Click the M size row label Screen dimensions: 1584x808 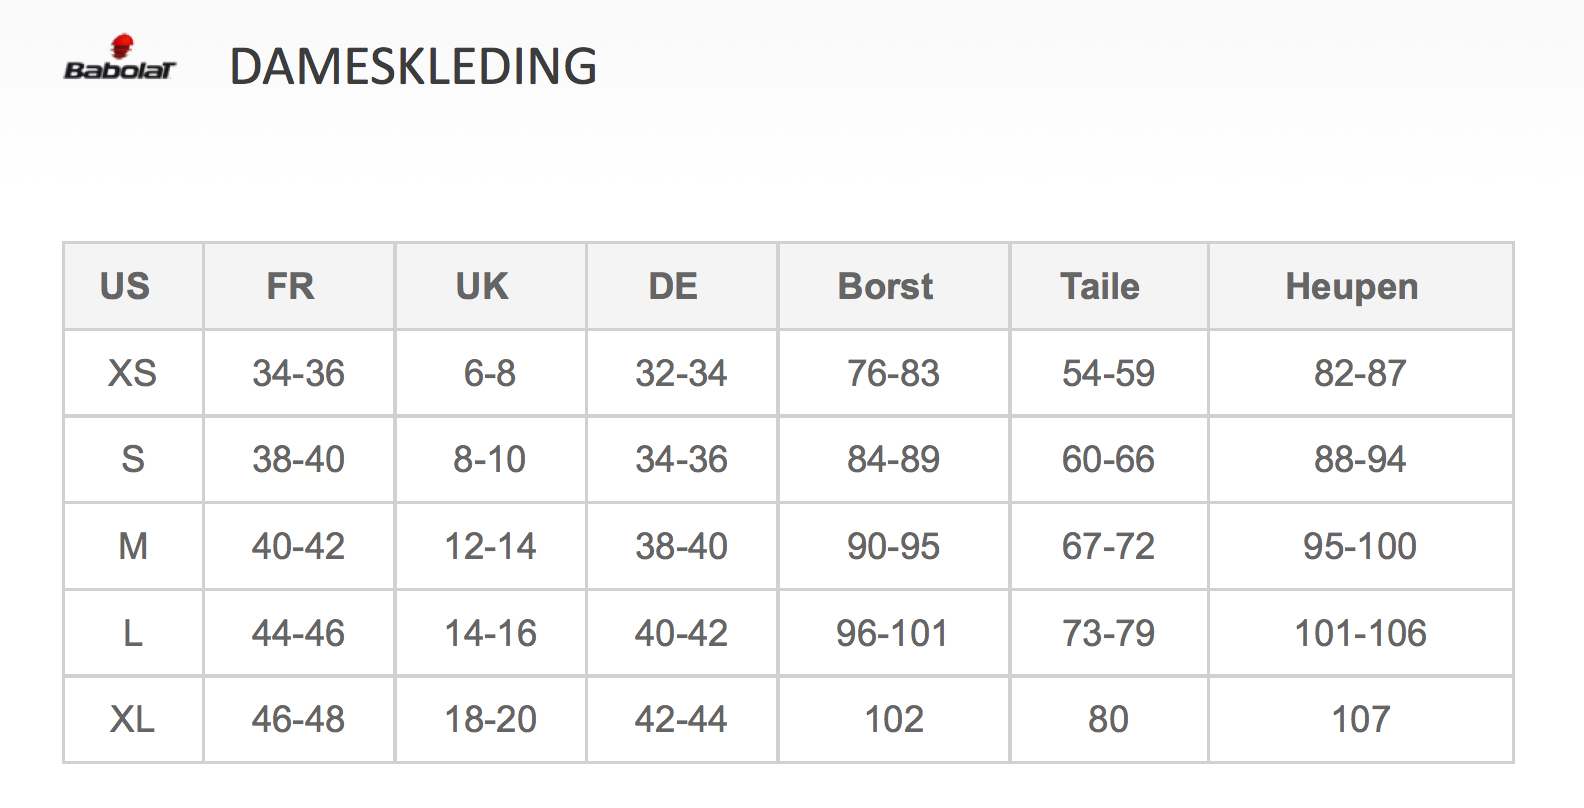click(x=132, y=547)
